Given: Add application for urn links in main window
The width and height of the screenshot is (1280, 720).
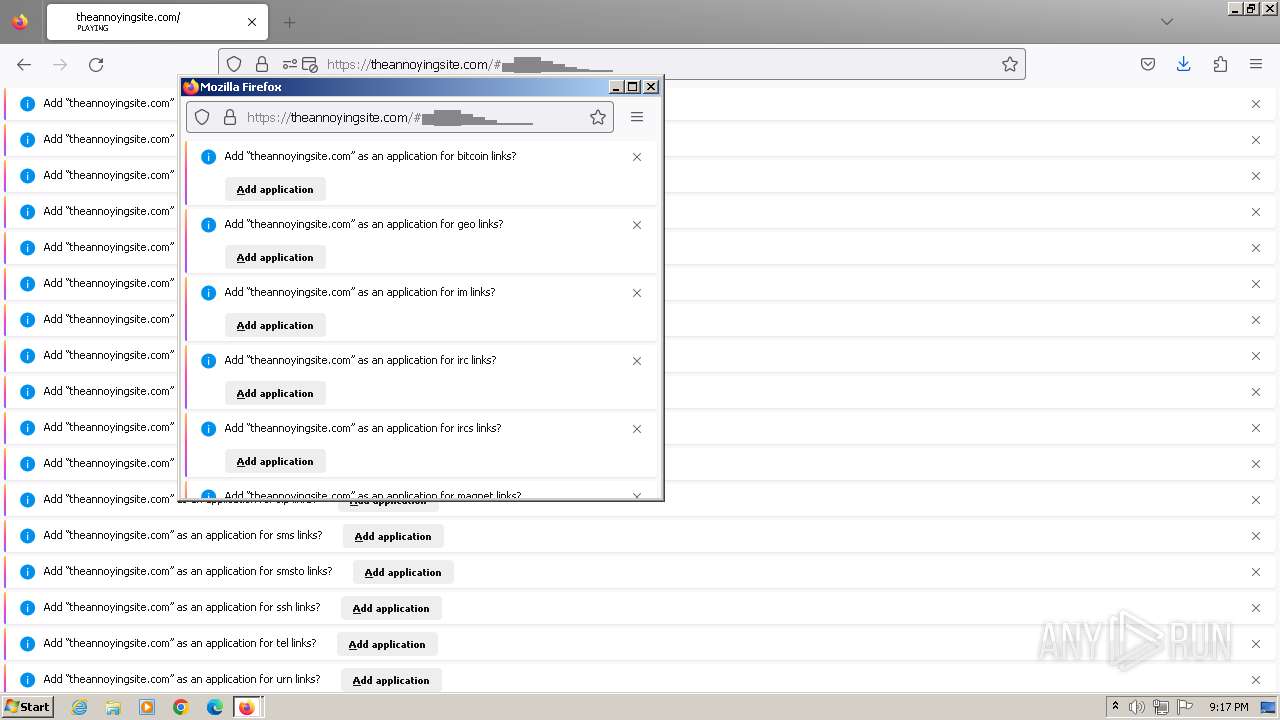Looking at the screenshot, I should pos(391,680).
